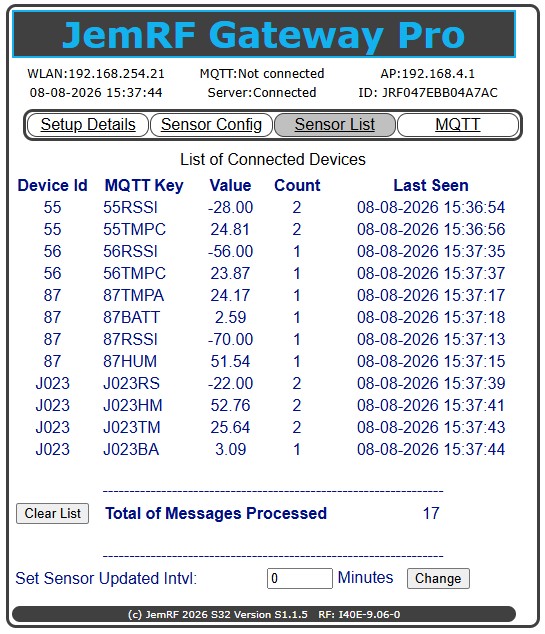Click the ID: JRF047EBB04A7AC text
This screenshot has width=545, height=634.
(428, 93)
